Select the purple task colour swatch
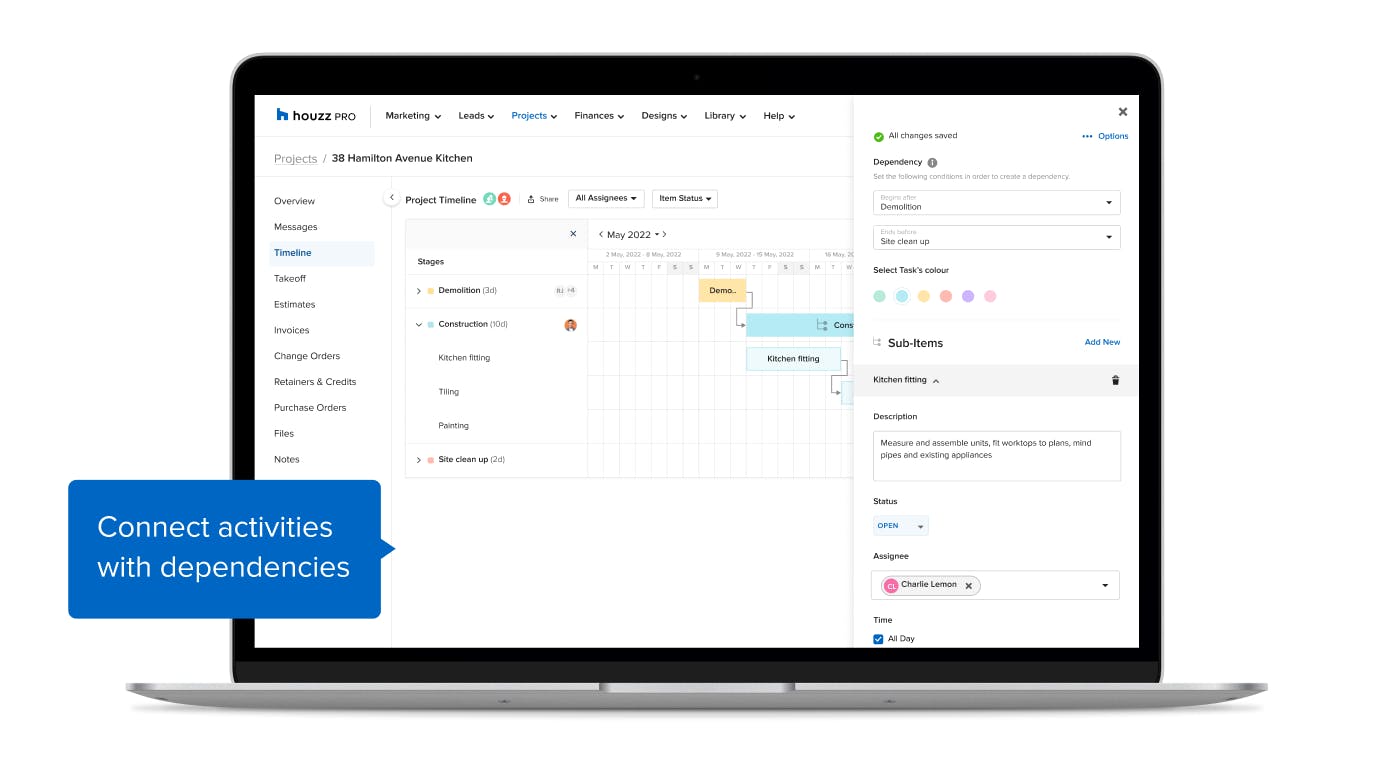This screenshot has width=1380, height=760. pos(968,296)
